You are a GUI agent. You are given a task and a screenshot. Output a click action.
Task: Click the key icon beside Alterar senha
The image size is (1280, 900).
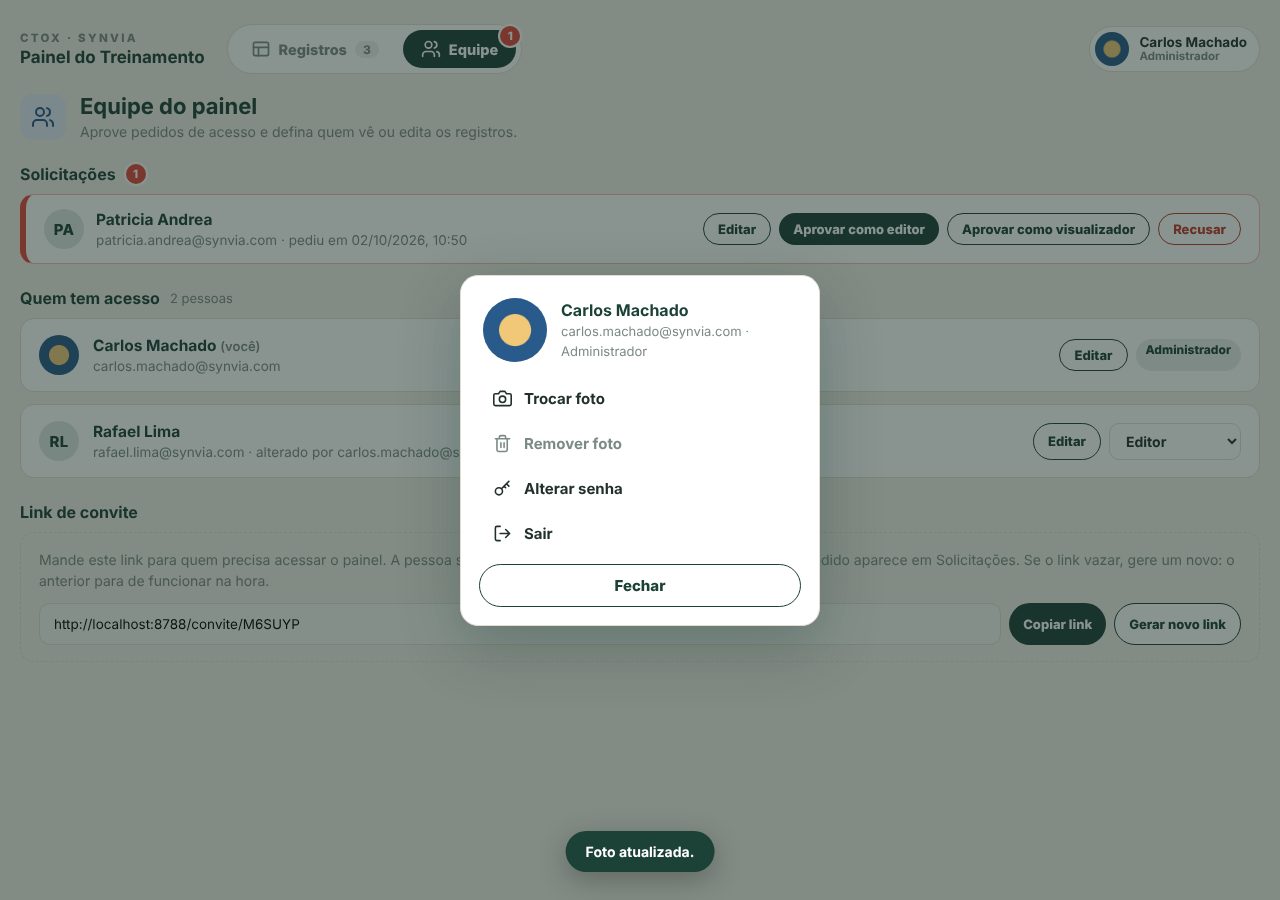click(502, 489)
